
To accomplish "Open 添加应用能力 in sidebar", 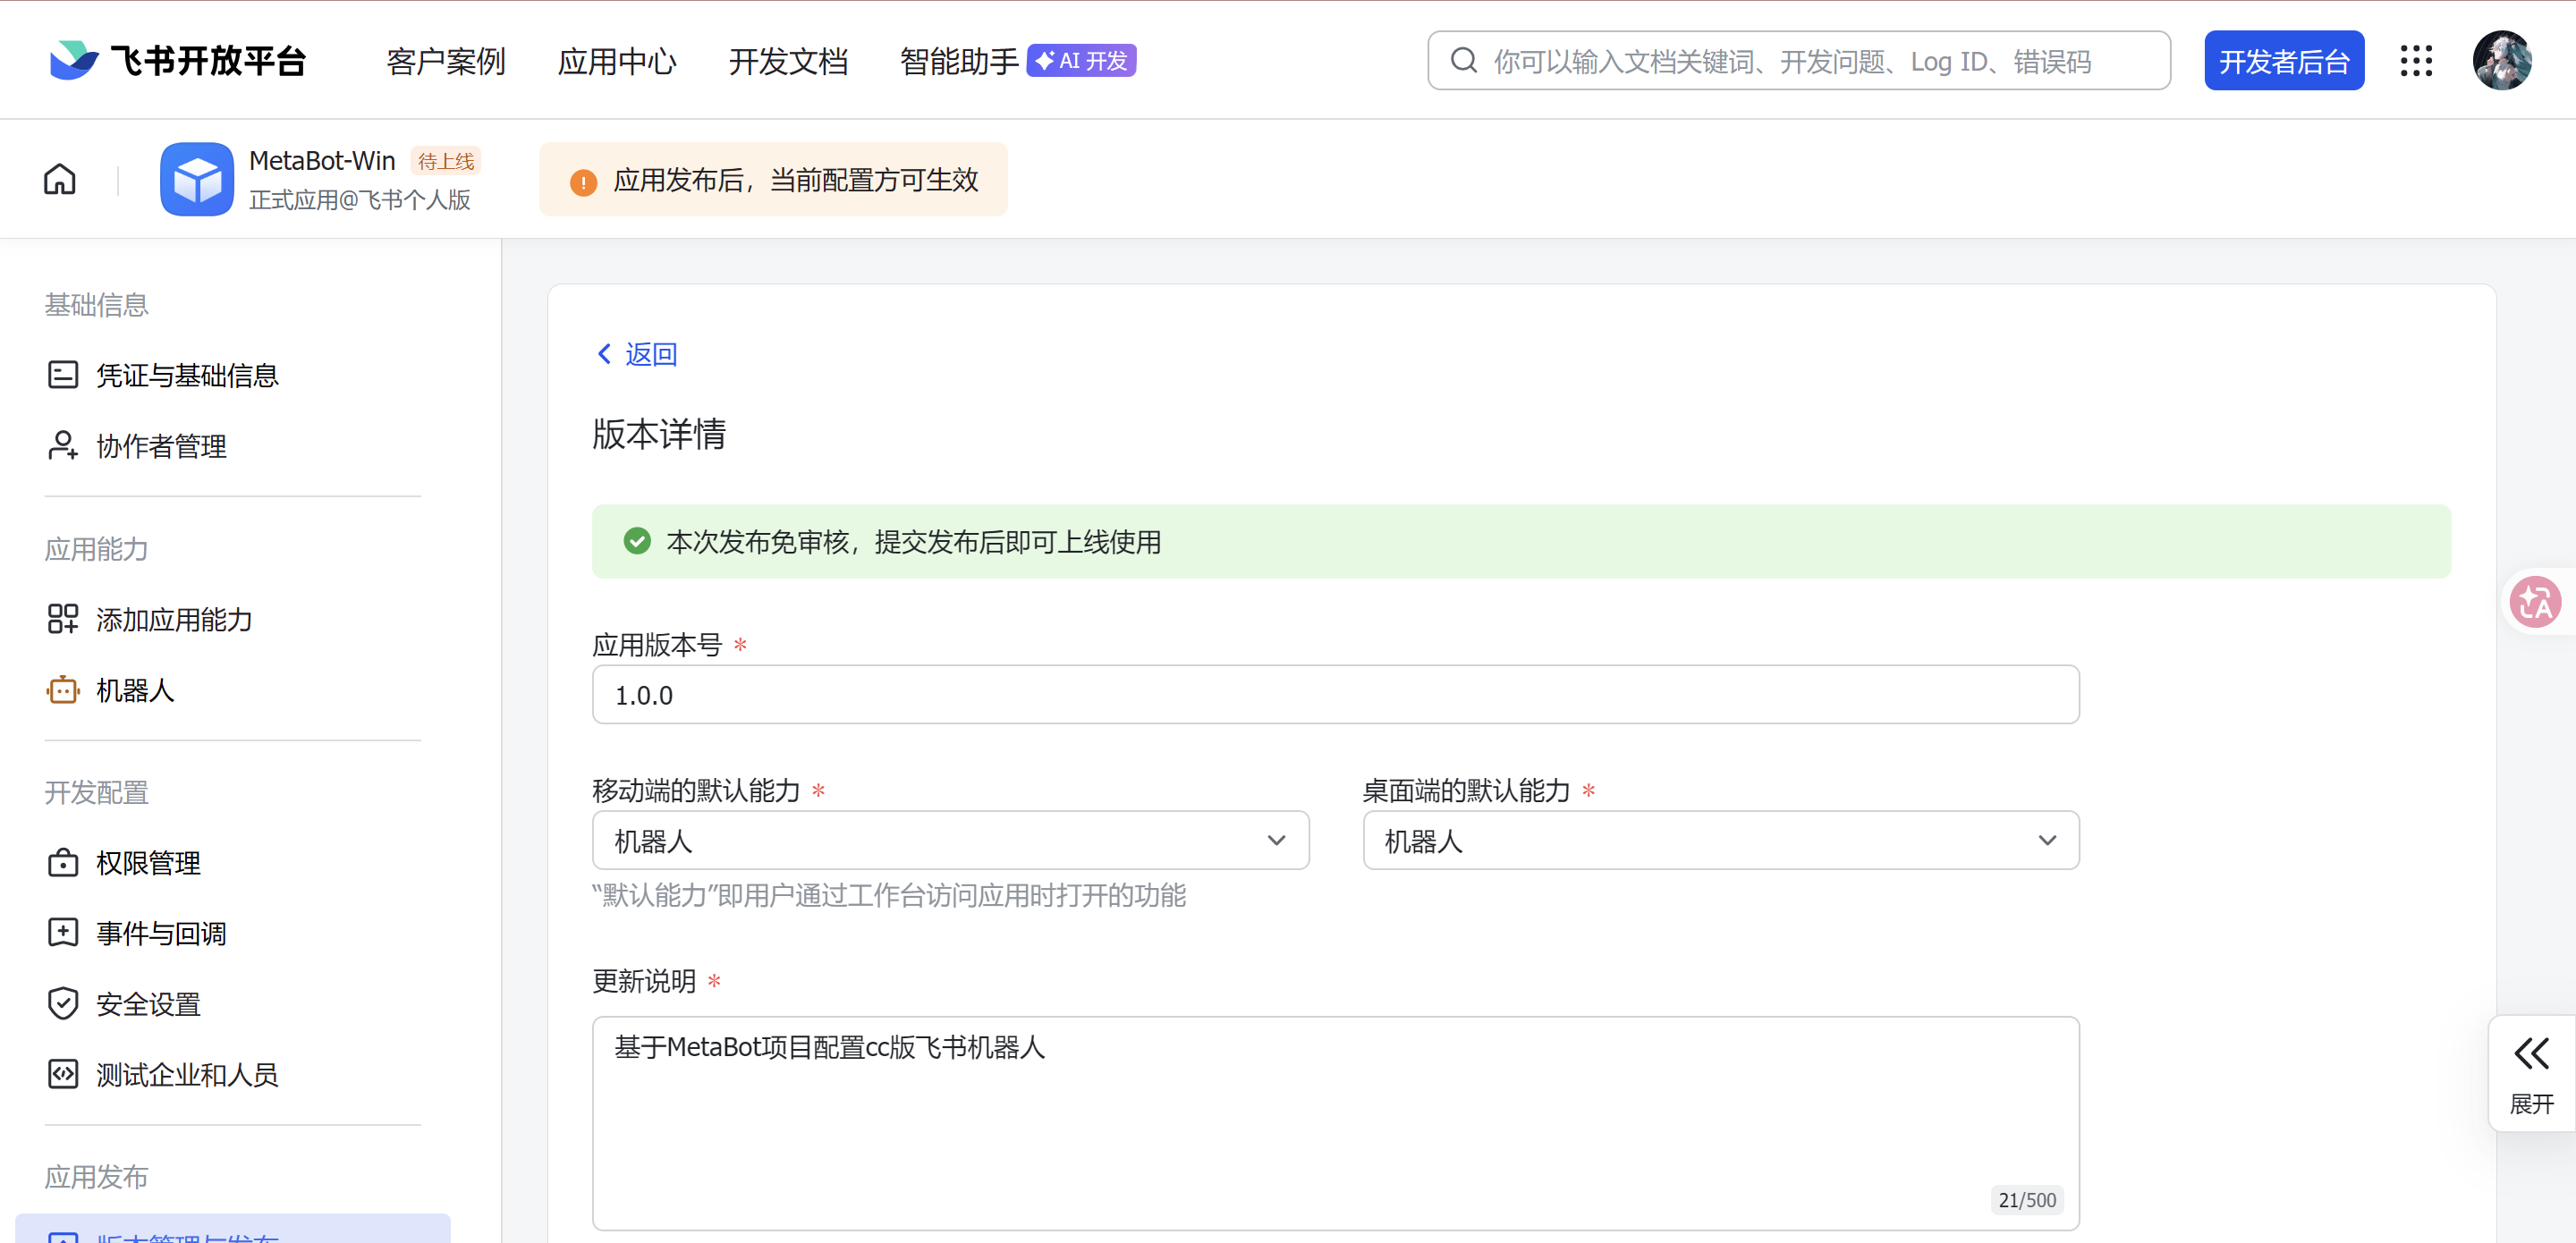I will 173,619.
